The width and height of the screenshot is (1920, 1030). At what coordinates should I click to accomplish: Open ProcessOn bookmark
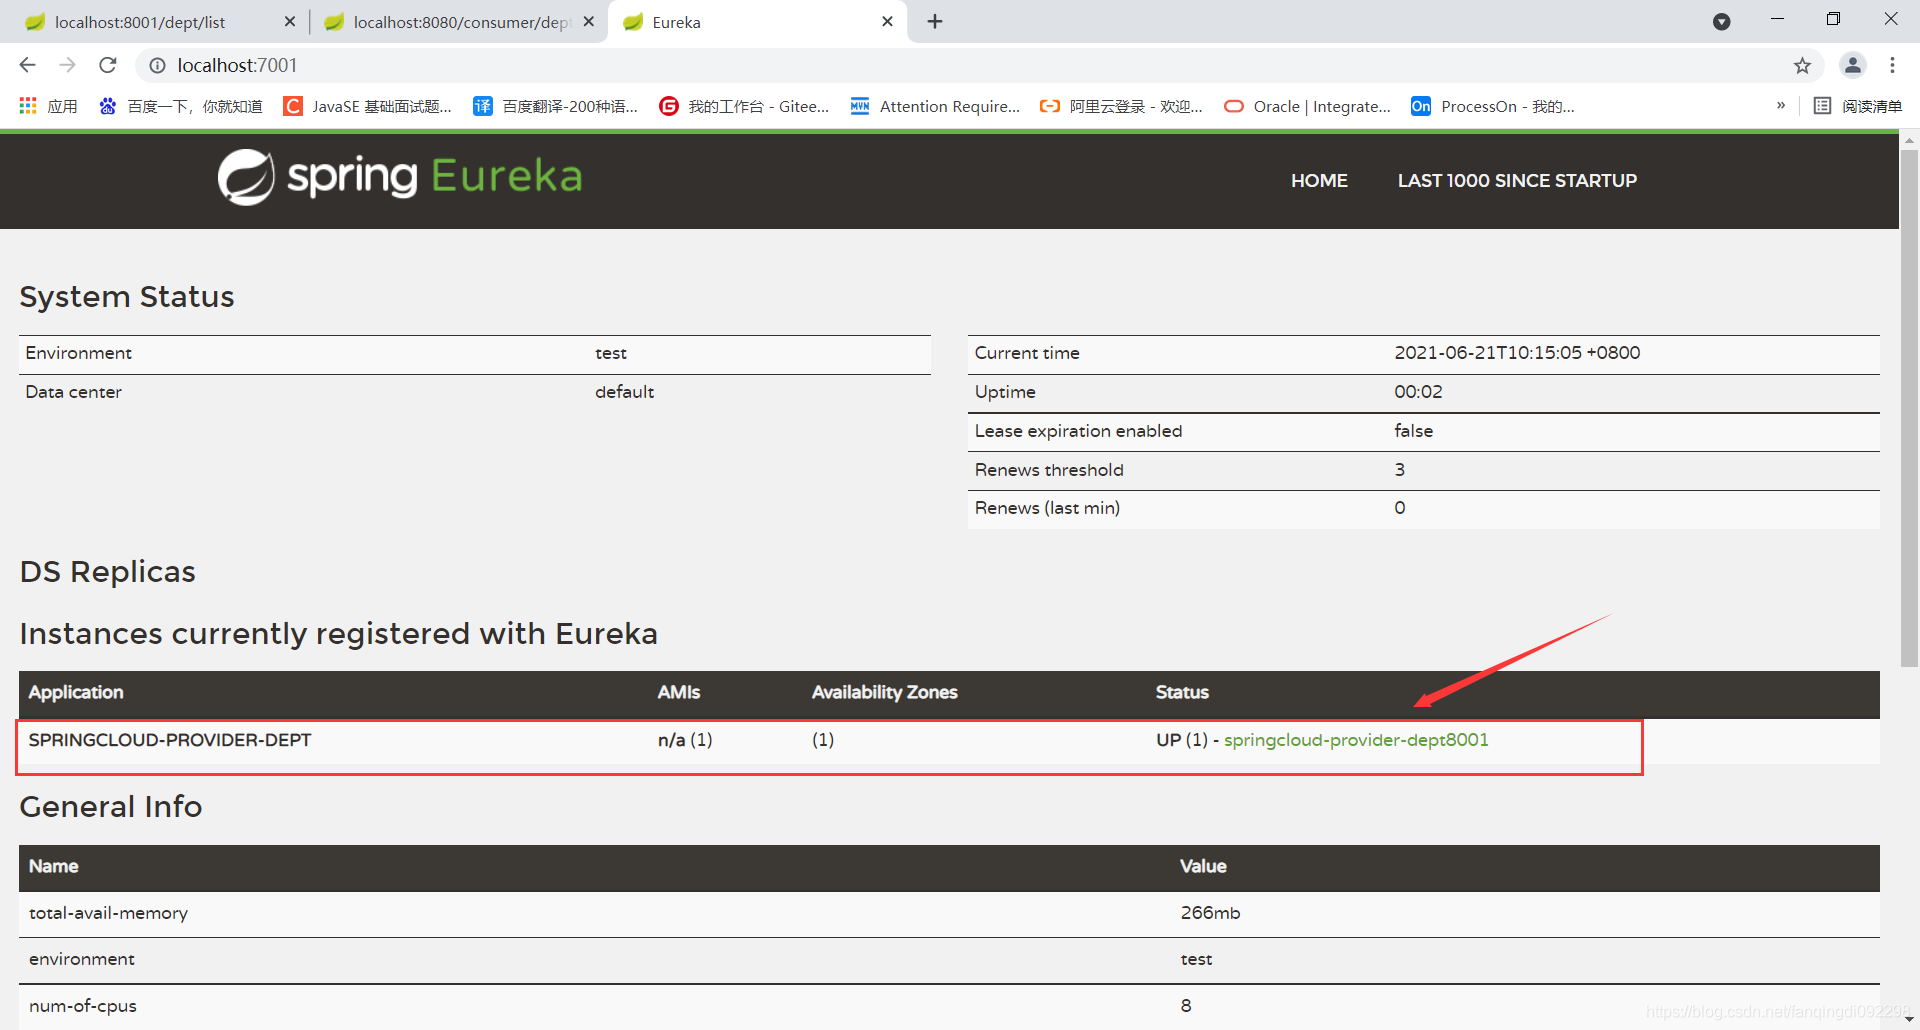pyautogui.click(x=1493, y=106)
